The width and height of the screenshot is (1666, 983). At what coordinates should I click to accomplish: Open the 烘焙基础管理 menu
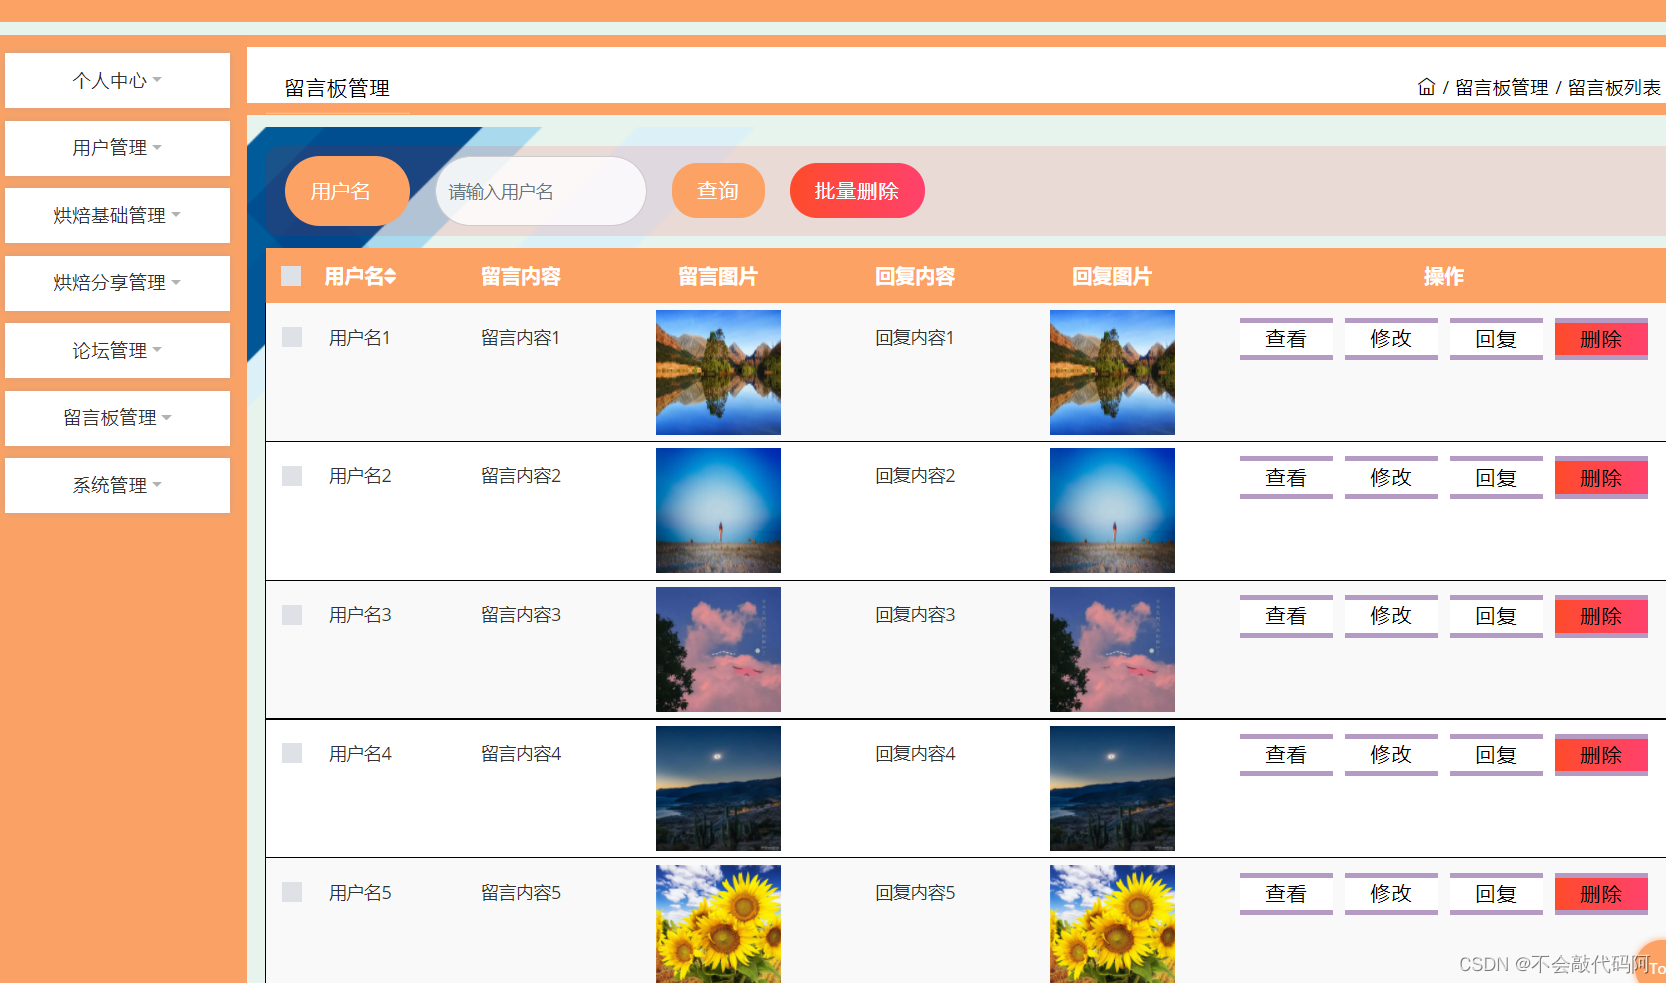(117, 215)
